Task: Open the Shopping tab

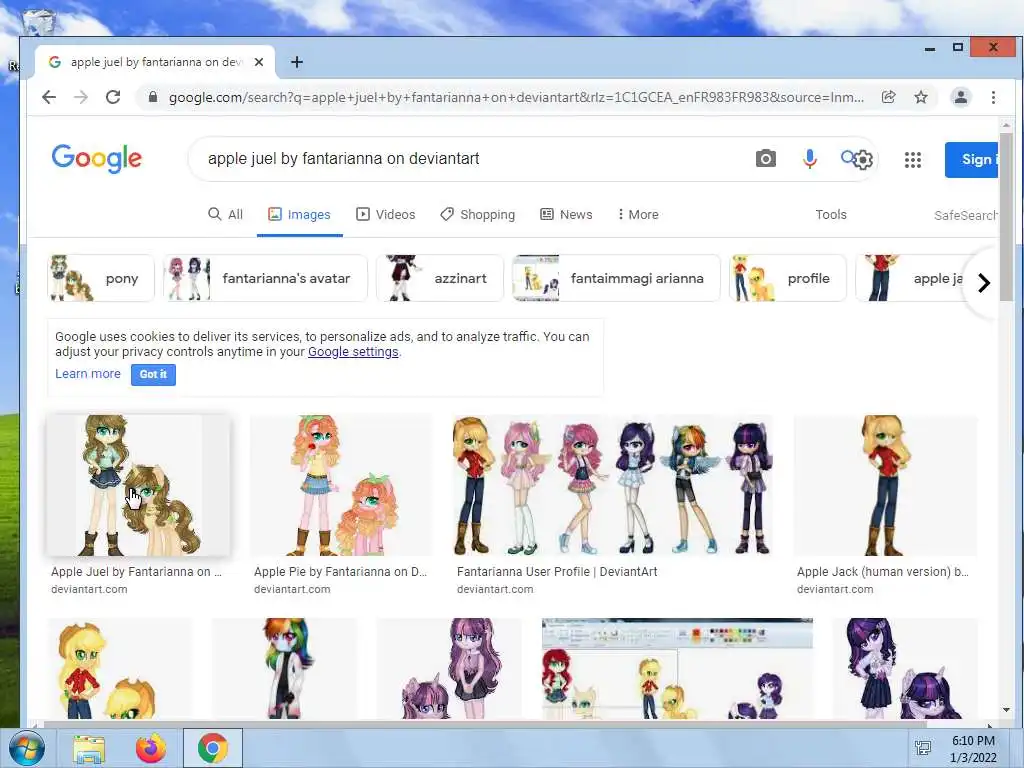Action: [477, 214]
